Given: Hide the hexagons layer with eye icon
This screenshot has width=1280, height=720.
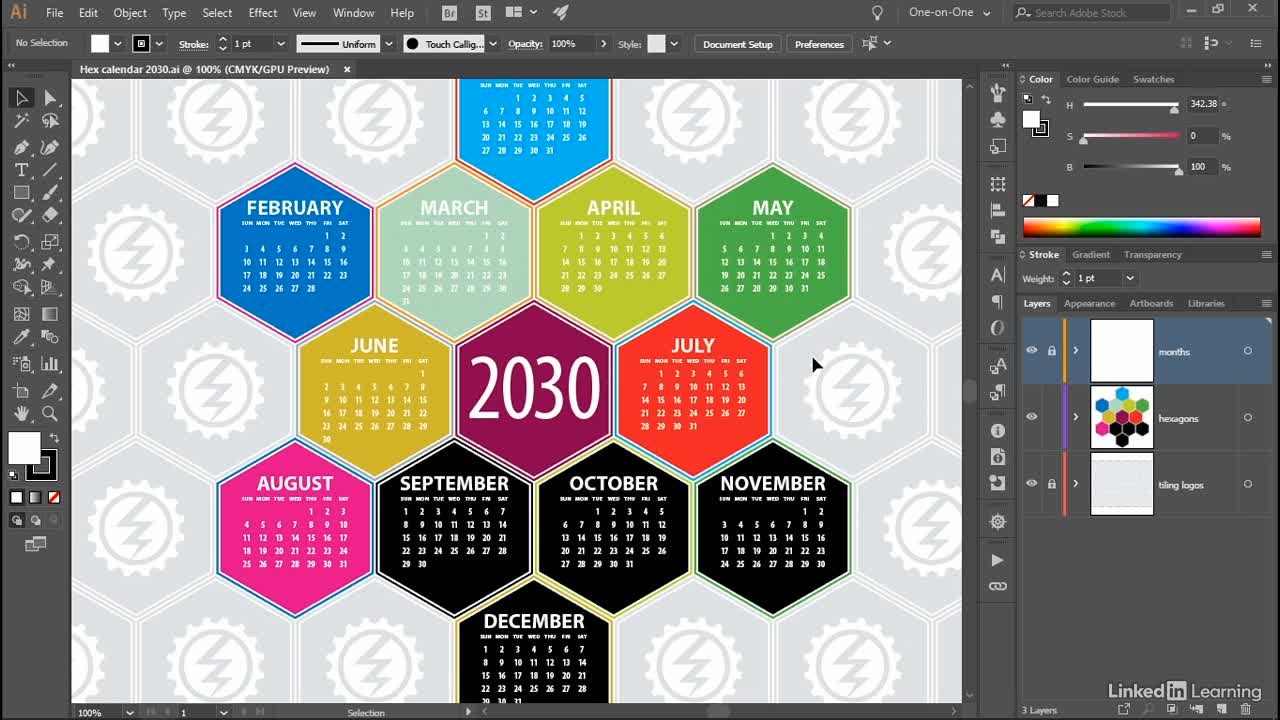Looking at the screenshot, I should coord(1032,417).
